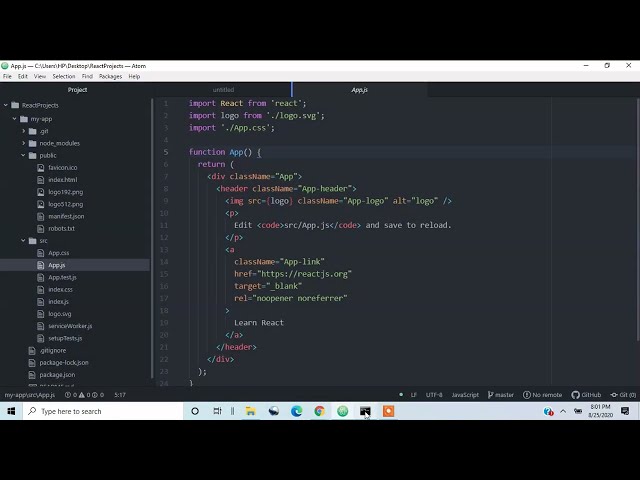The width and height of the screenshot is (640, 480).
Task: Open the command prompt taskbar icon
Action: (365, 411)
